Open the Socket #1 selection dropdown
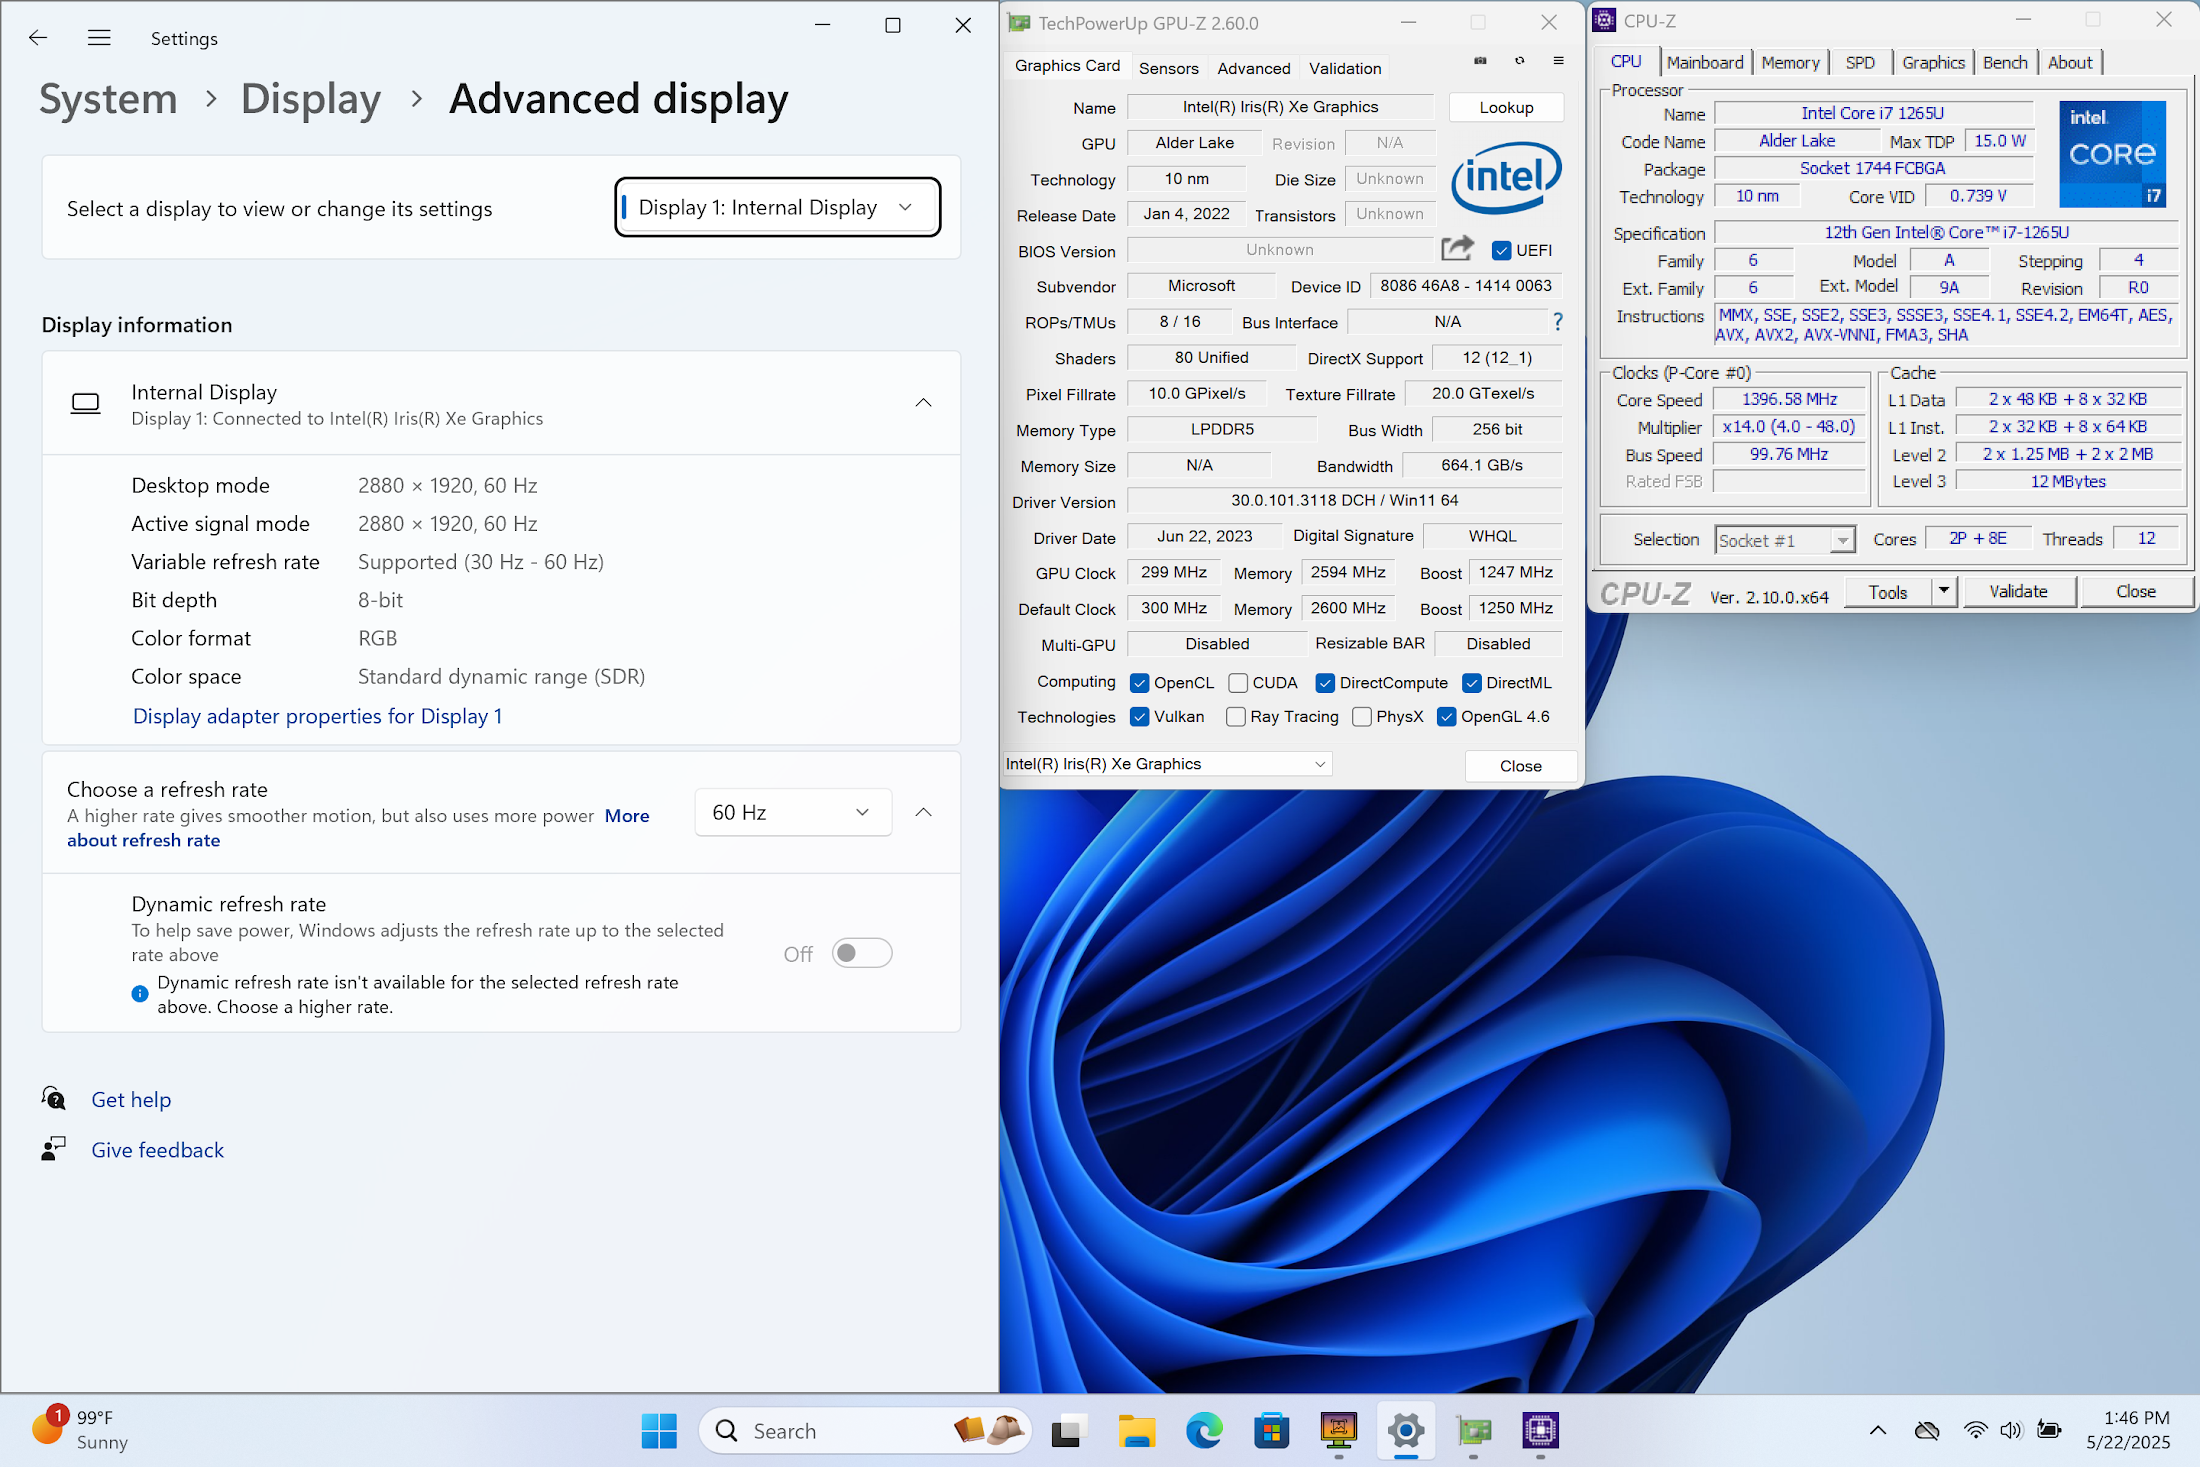The width and height of the screenshot is (2200, 1467). pyautogui.click(x=1785, y=540)
